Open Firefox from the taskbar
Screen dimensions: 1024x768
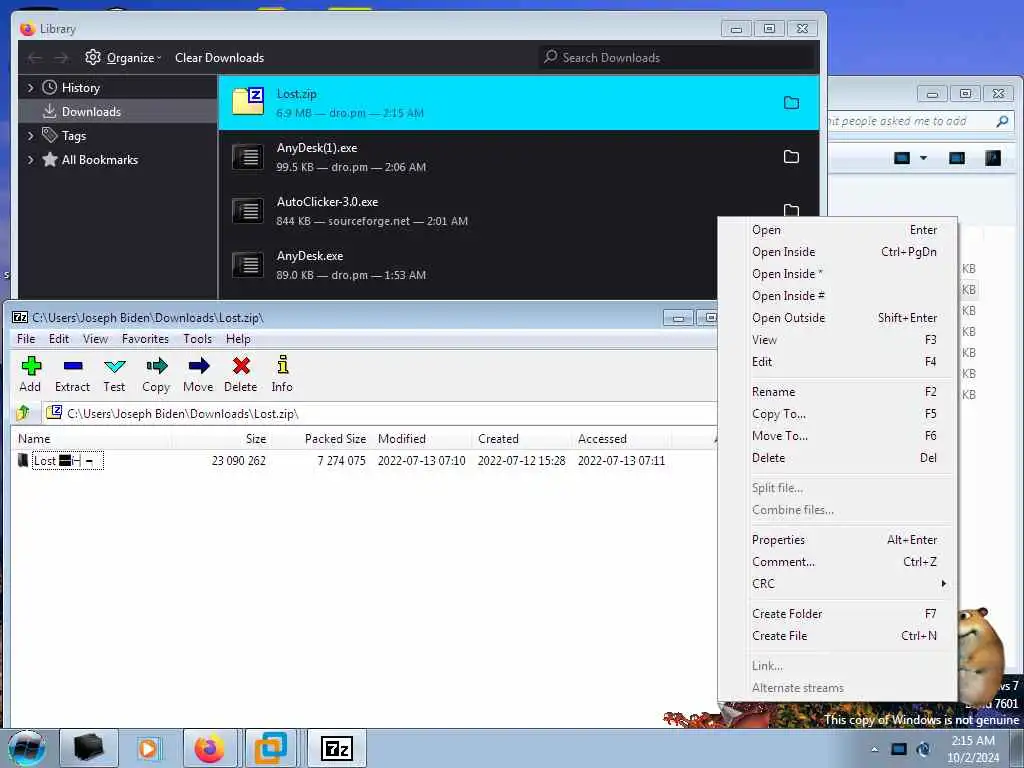(210, 748)
